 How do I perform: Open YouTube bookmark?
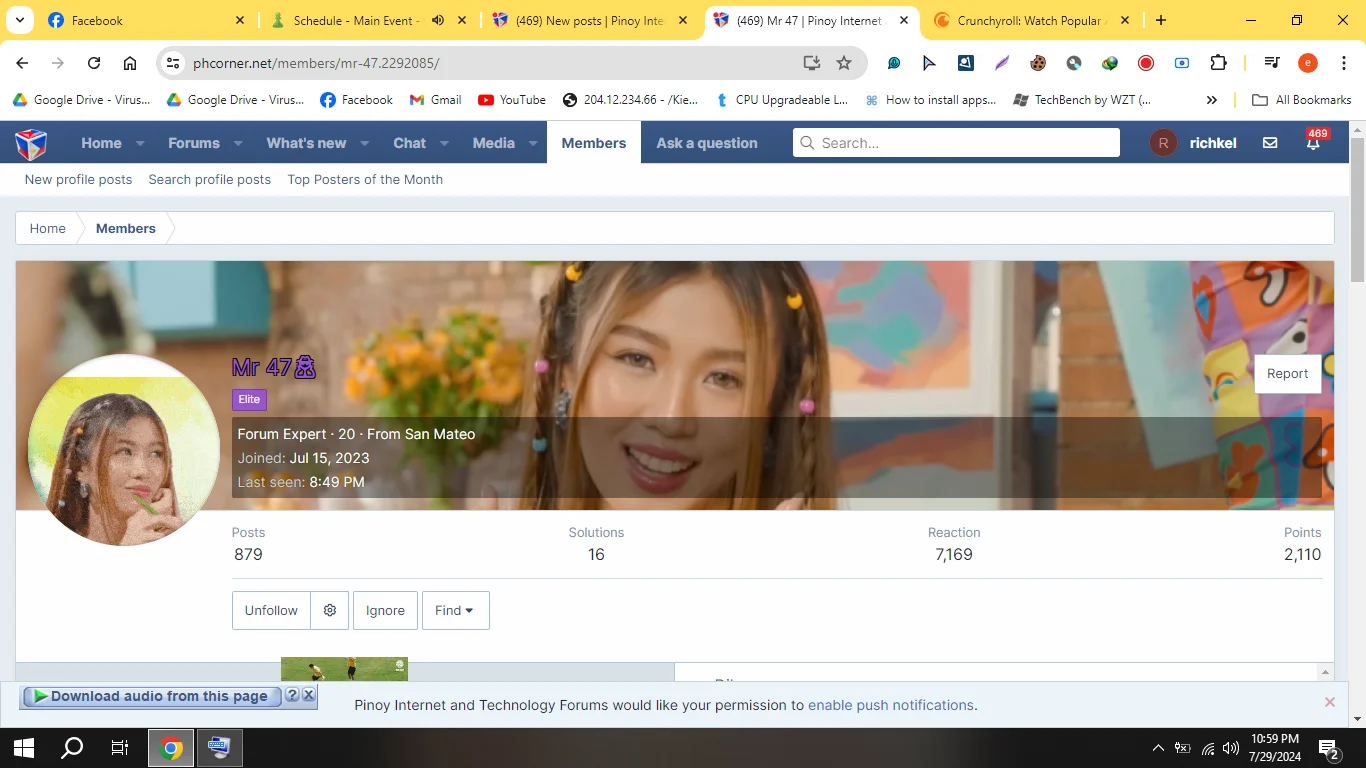point(512,100)
